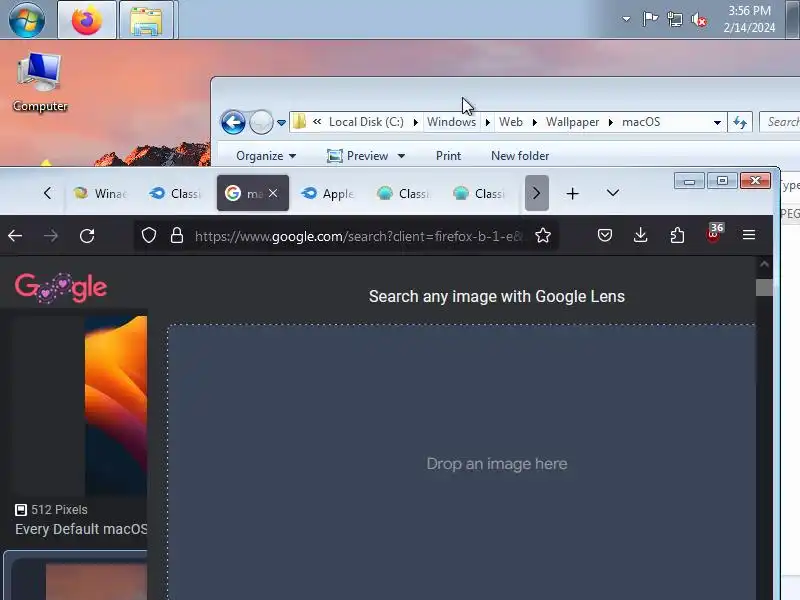Switch to Firefox on the taskbar

click(x=87, y=19)
